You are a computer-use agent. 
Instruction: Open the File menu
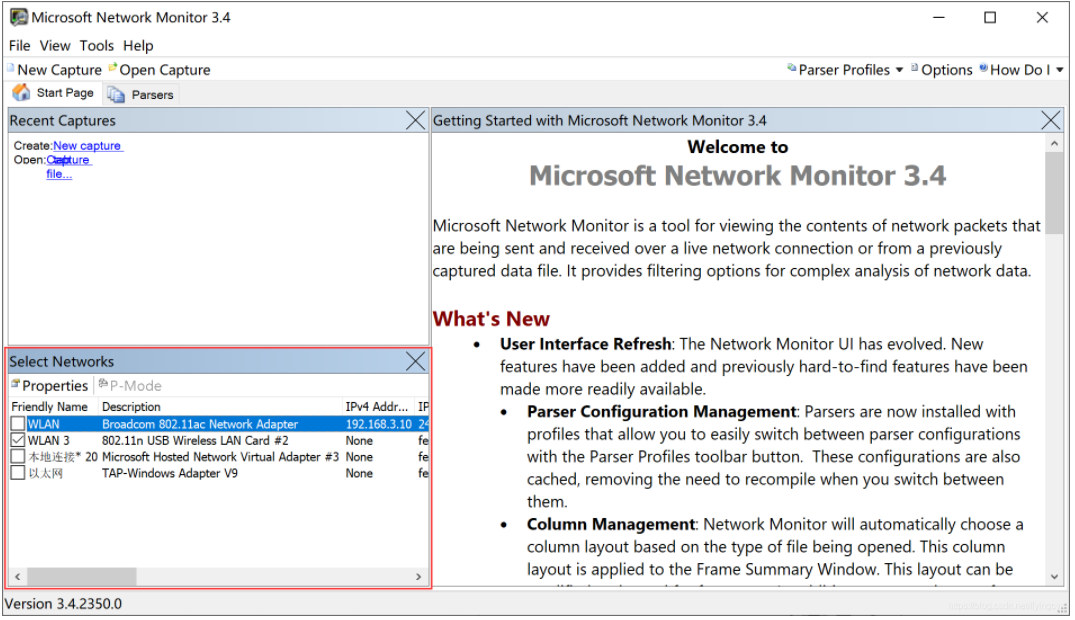pyautogui.click(x=19, y=46)
